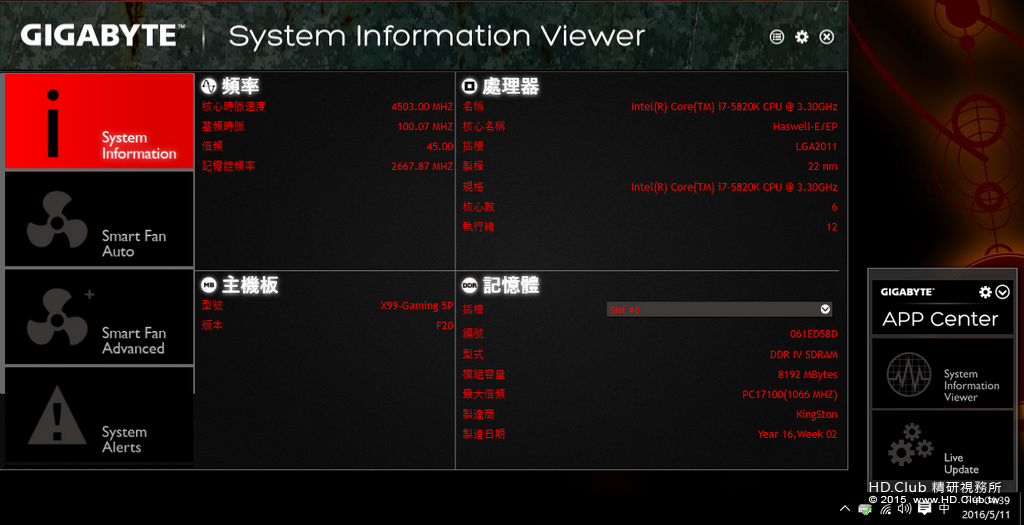
Task: Switch to Smart Fan Auto tab
Action: pos(99,219)
